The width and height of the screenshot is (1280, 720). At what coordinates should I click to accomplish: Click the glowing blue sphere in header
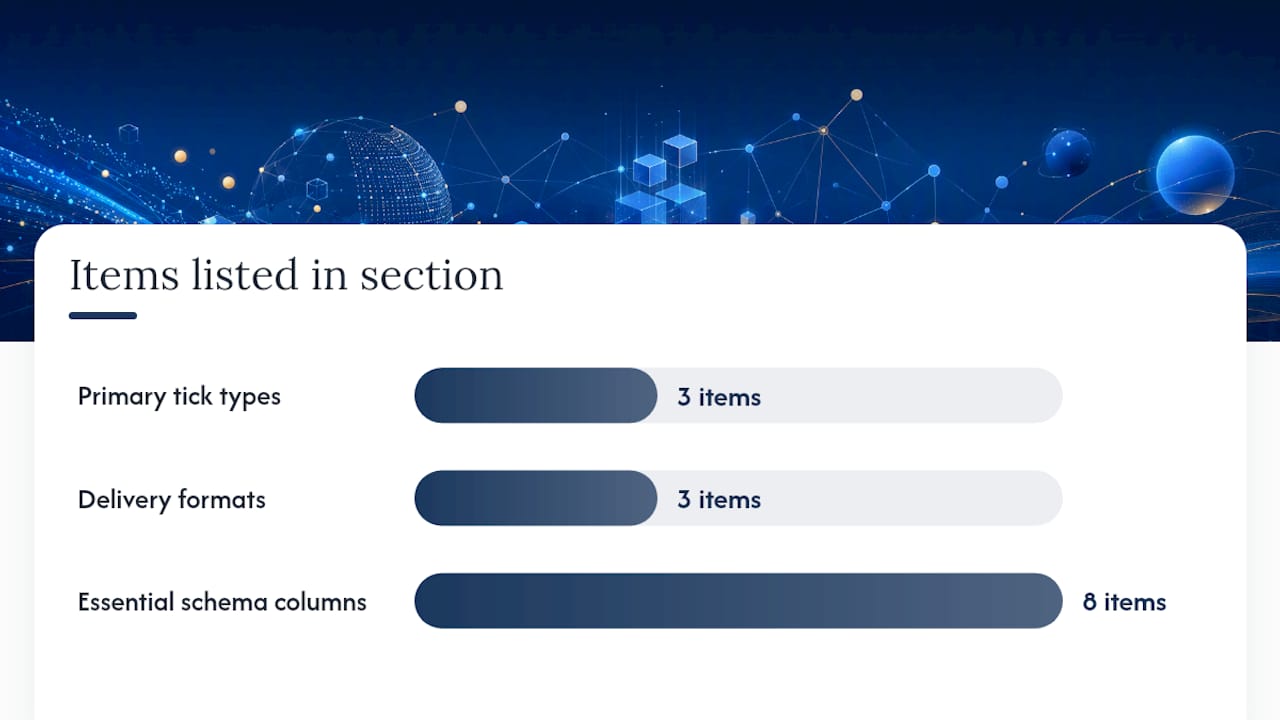pos(1195,174)
